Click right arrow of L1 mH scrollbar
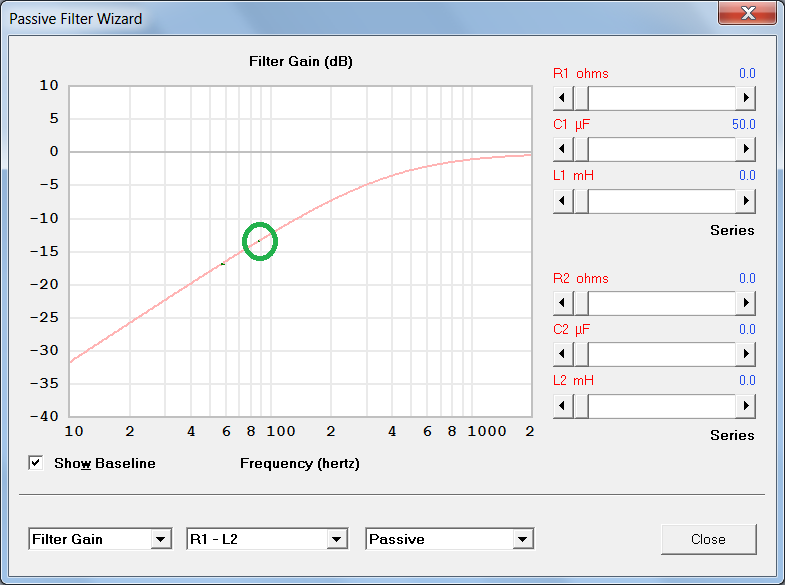 (x=745, y=201)
